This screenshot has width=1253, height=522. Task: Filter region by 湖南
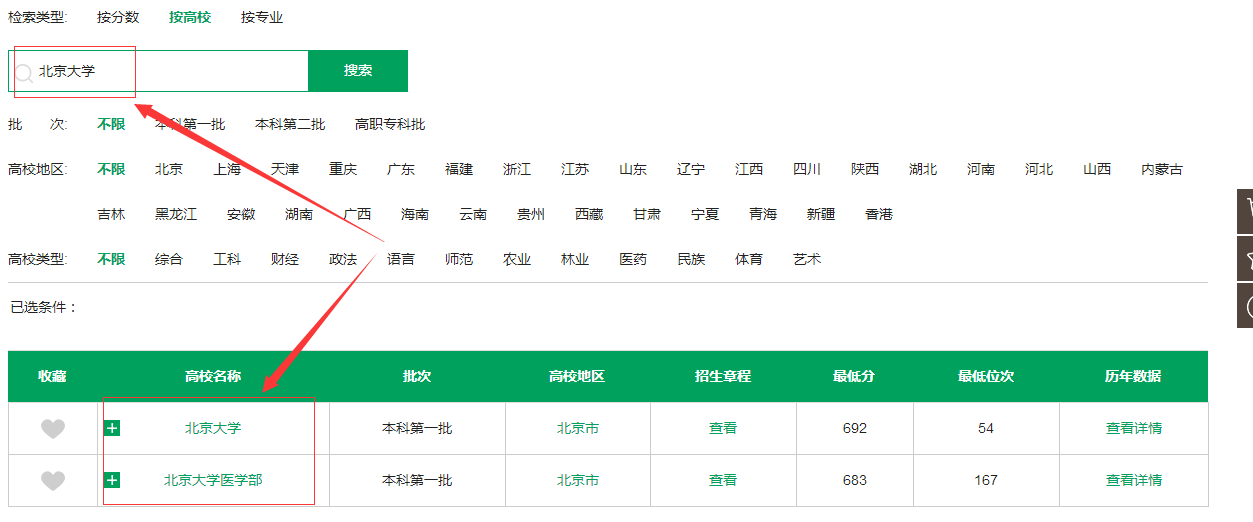[x=299, y=214]
